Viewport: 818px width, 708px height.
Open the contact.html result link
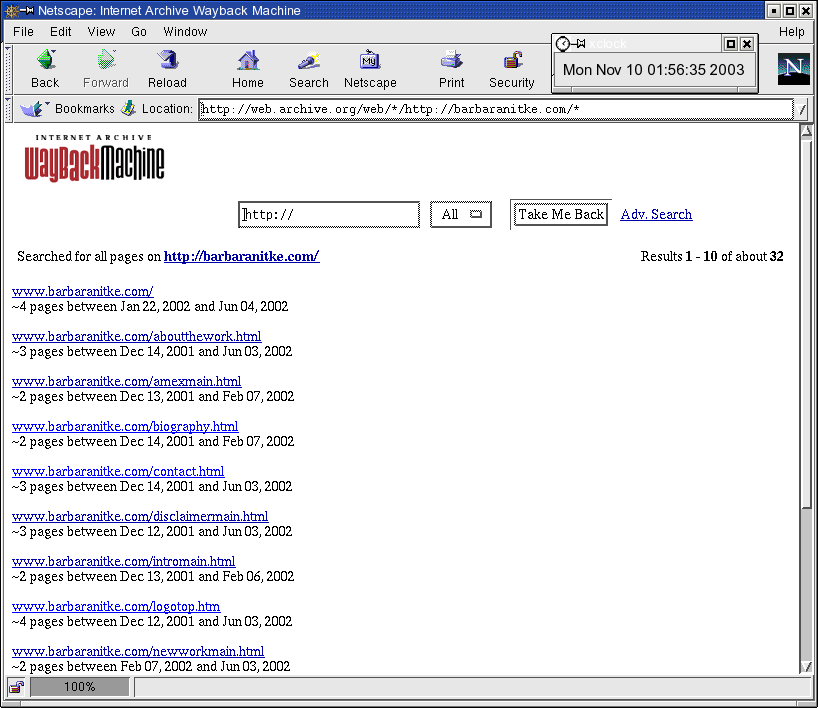pyautogui.click(x=118, y=471)
